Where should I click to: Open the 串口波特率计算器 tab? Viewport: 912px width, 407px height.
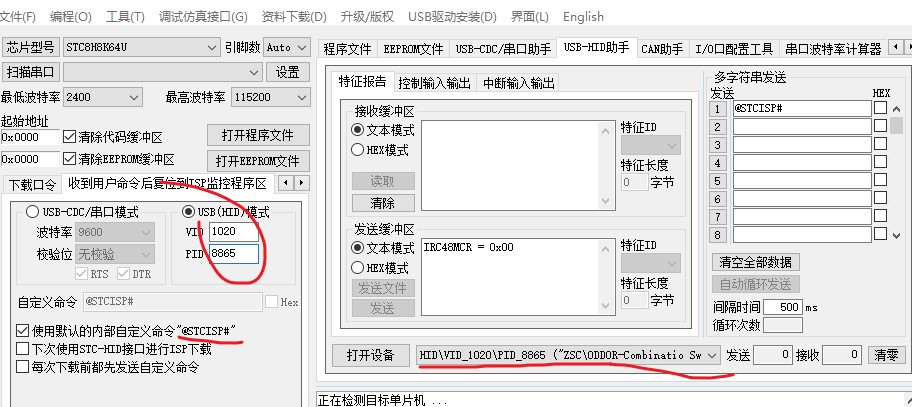833,49
